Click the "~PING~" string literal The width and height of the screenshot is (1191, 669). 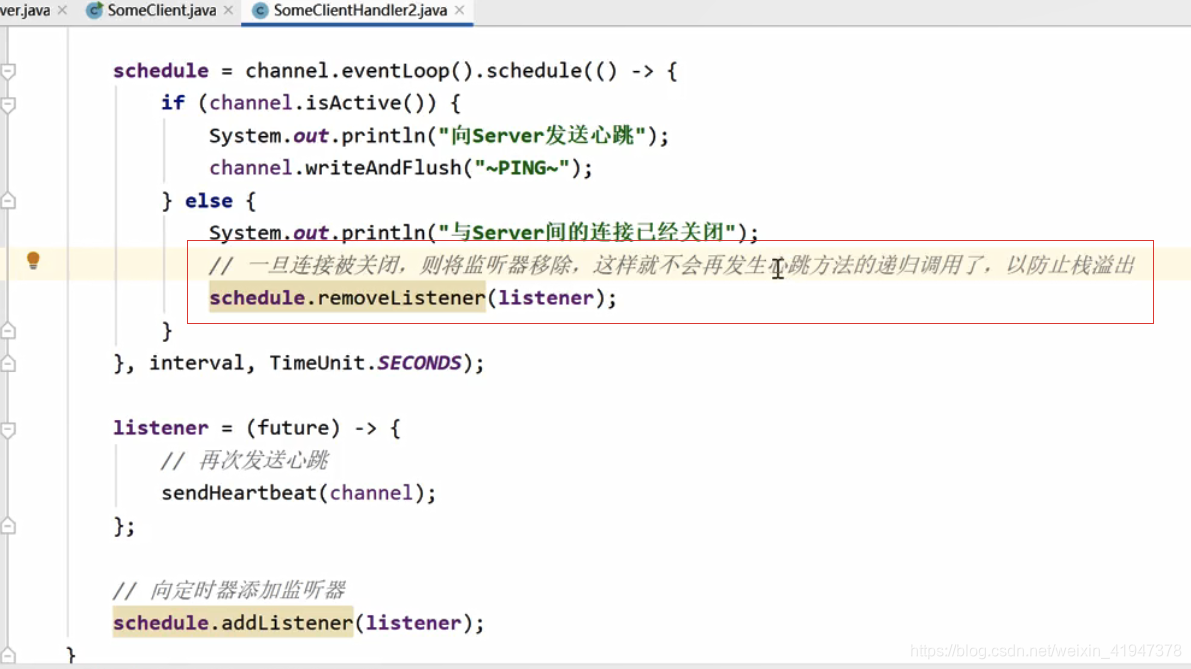click(x=522, y=168)
